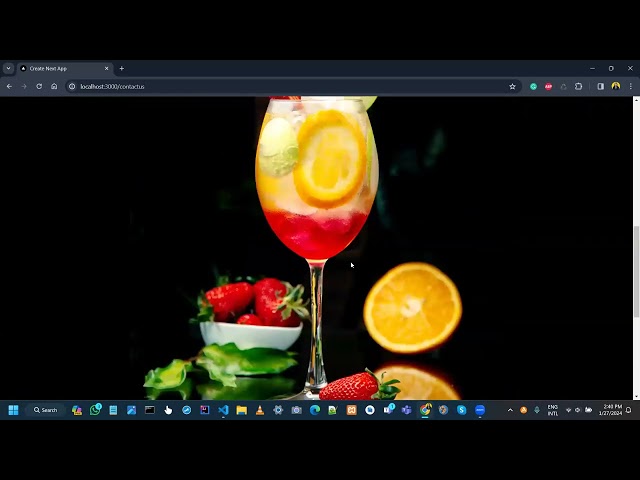This screenshot has height=480, width=640.
Task: Reload the page with the refresh icon
Action: pos(39,87)
